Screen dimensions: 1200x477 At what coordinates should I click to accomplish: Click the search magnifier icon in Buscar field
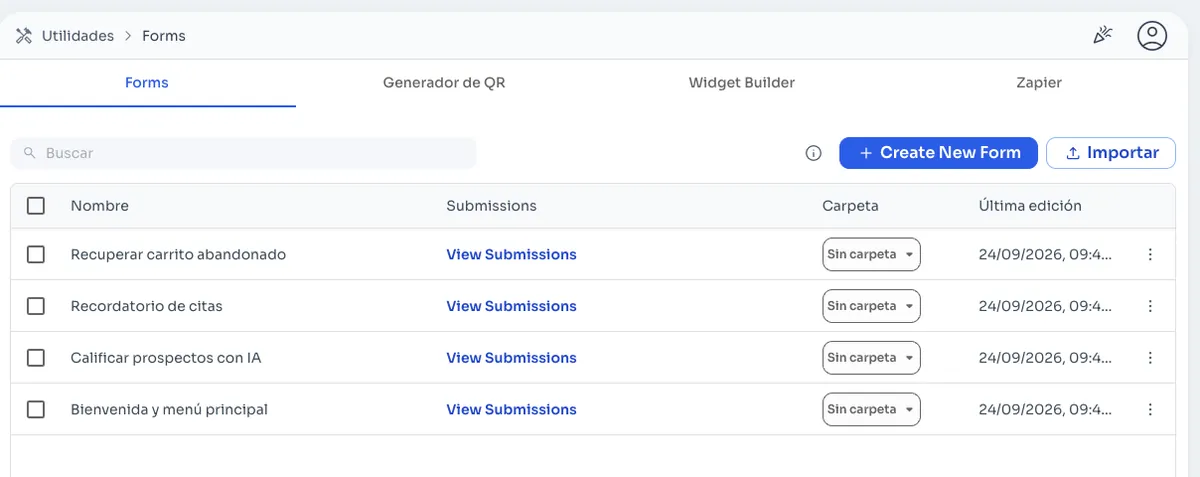click(x=30, y=153)
